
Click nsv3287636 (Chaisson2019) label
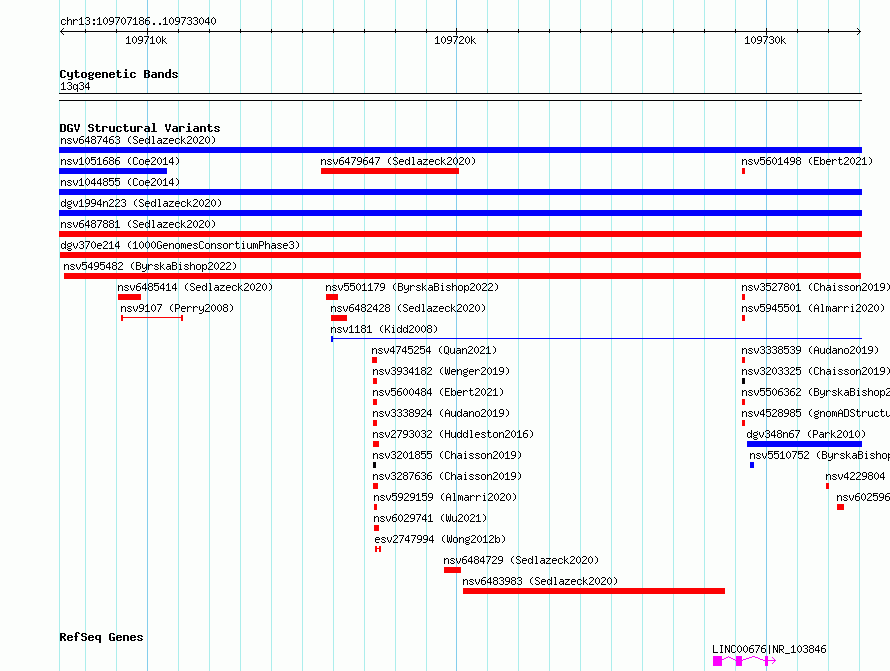point(447,476)
